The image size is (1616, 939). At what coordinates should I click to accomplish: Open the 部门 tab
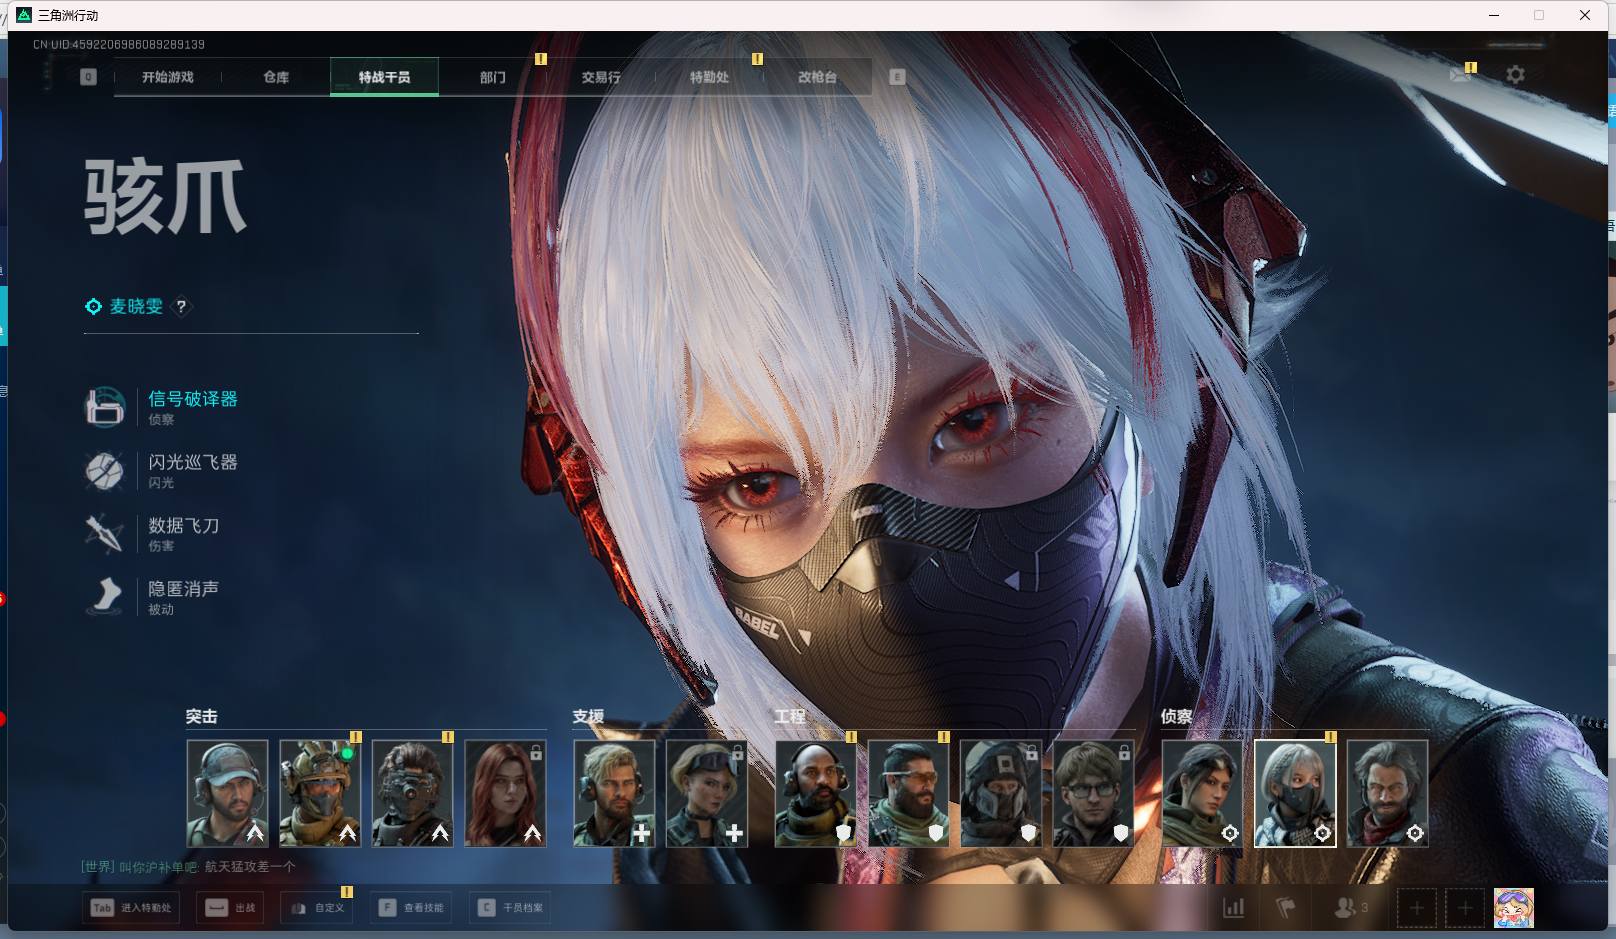coord(492,77)
